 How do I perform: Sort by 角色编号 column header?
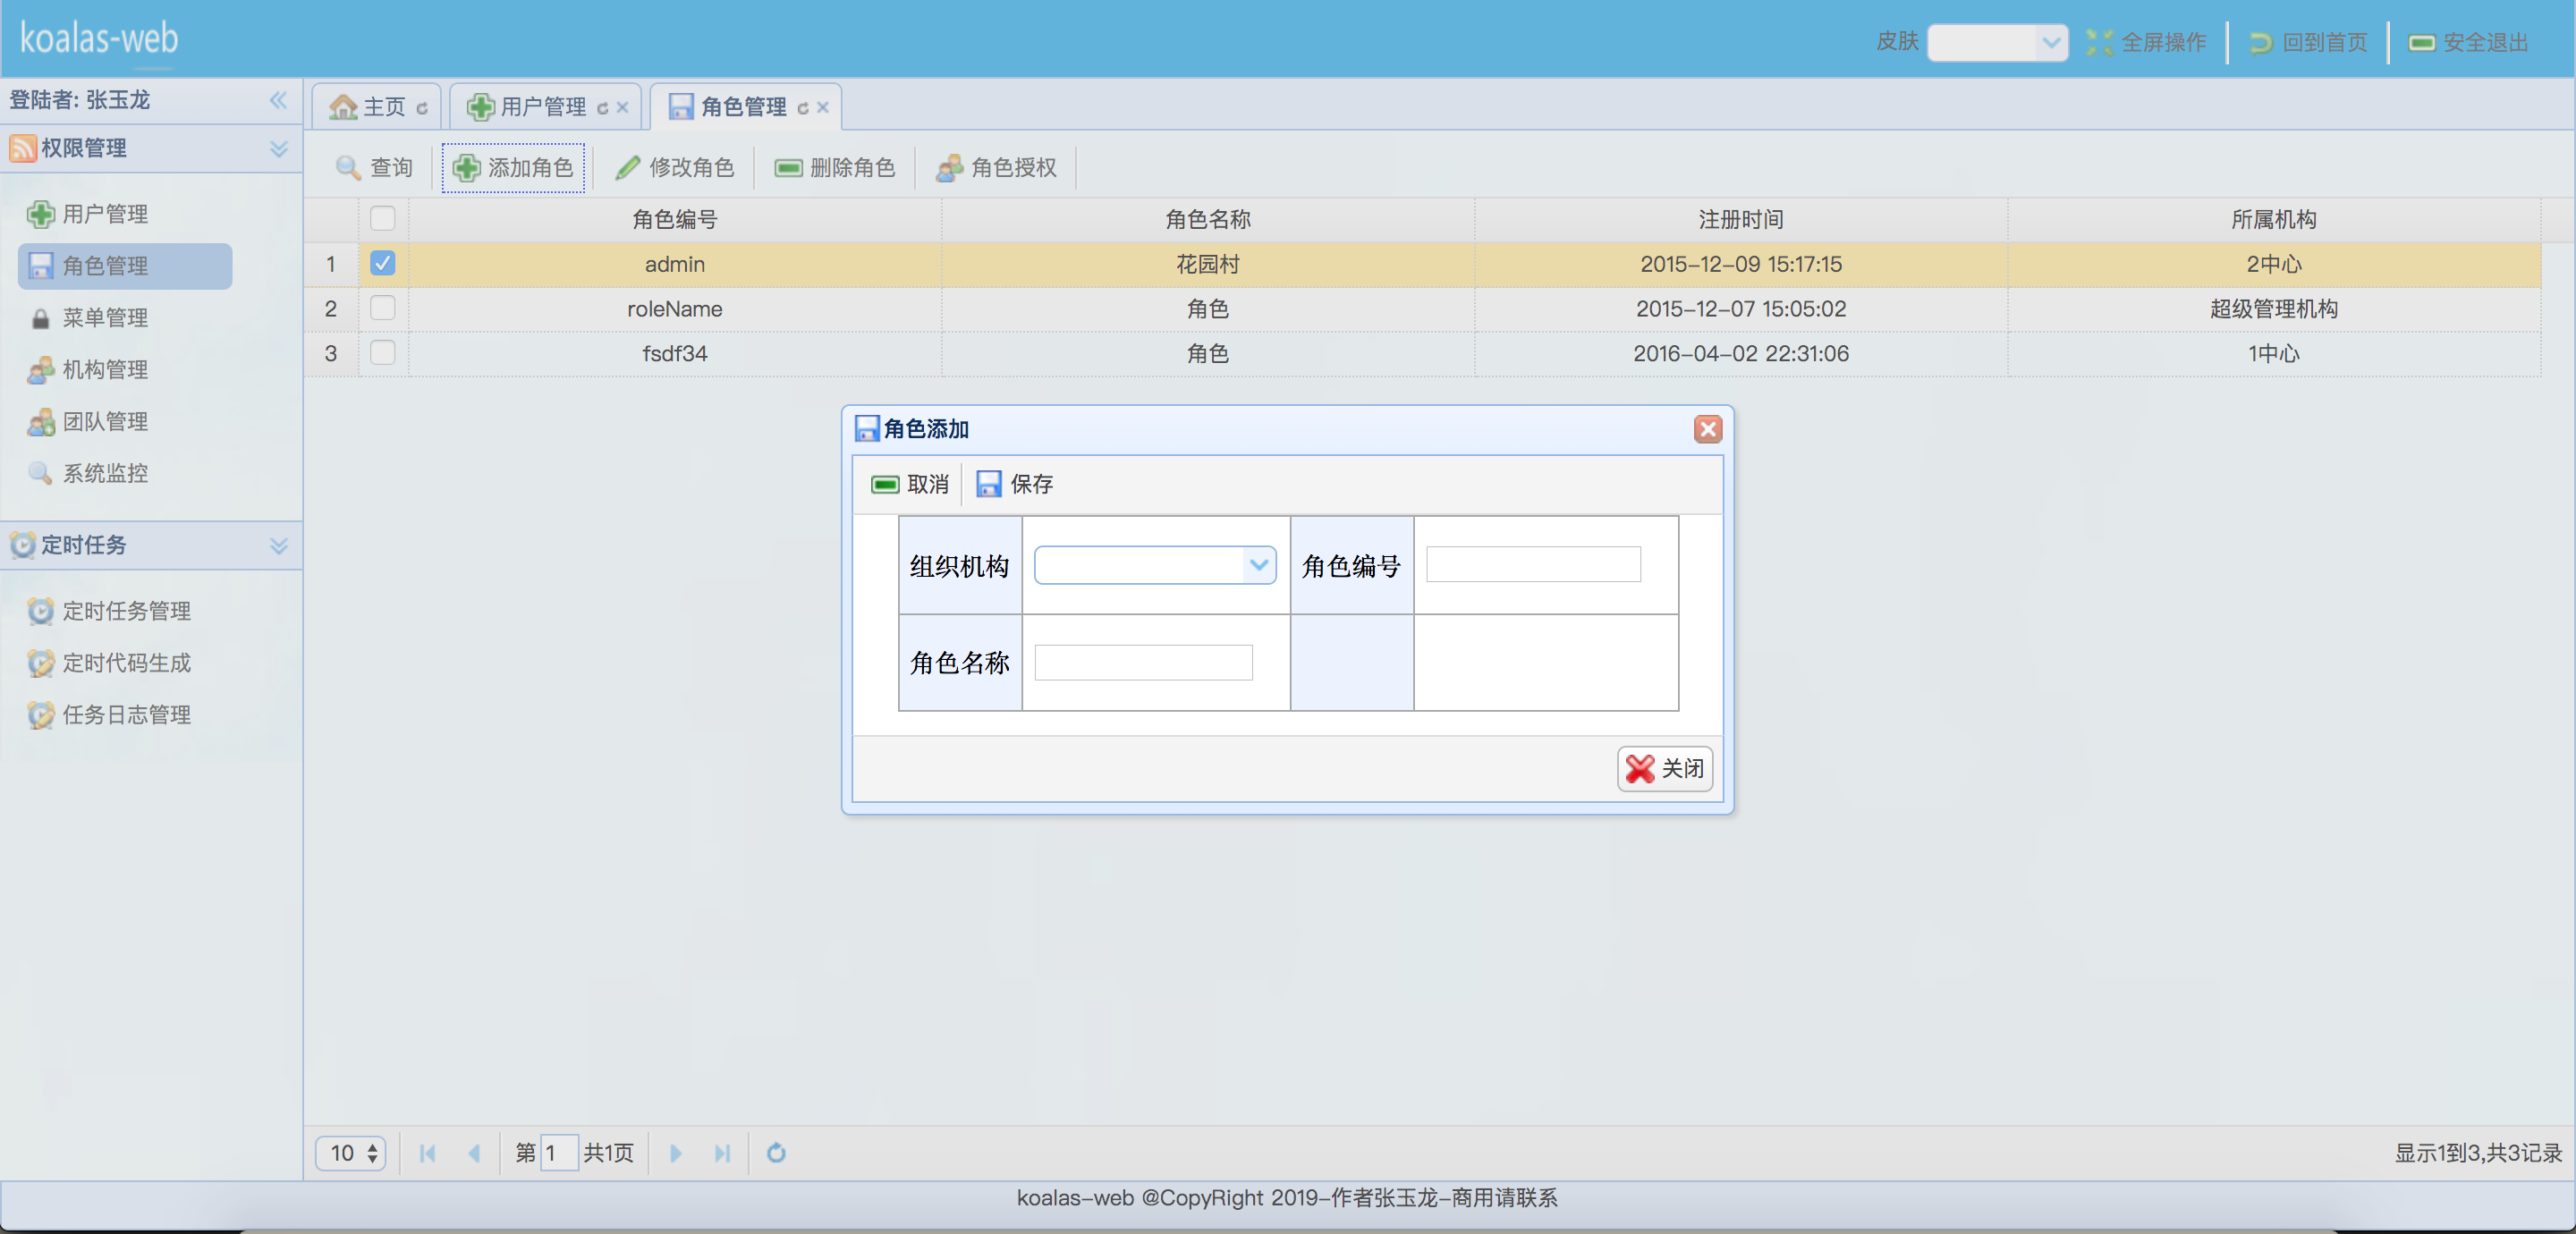tap(675, 219)
